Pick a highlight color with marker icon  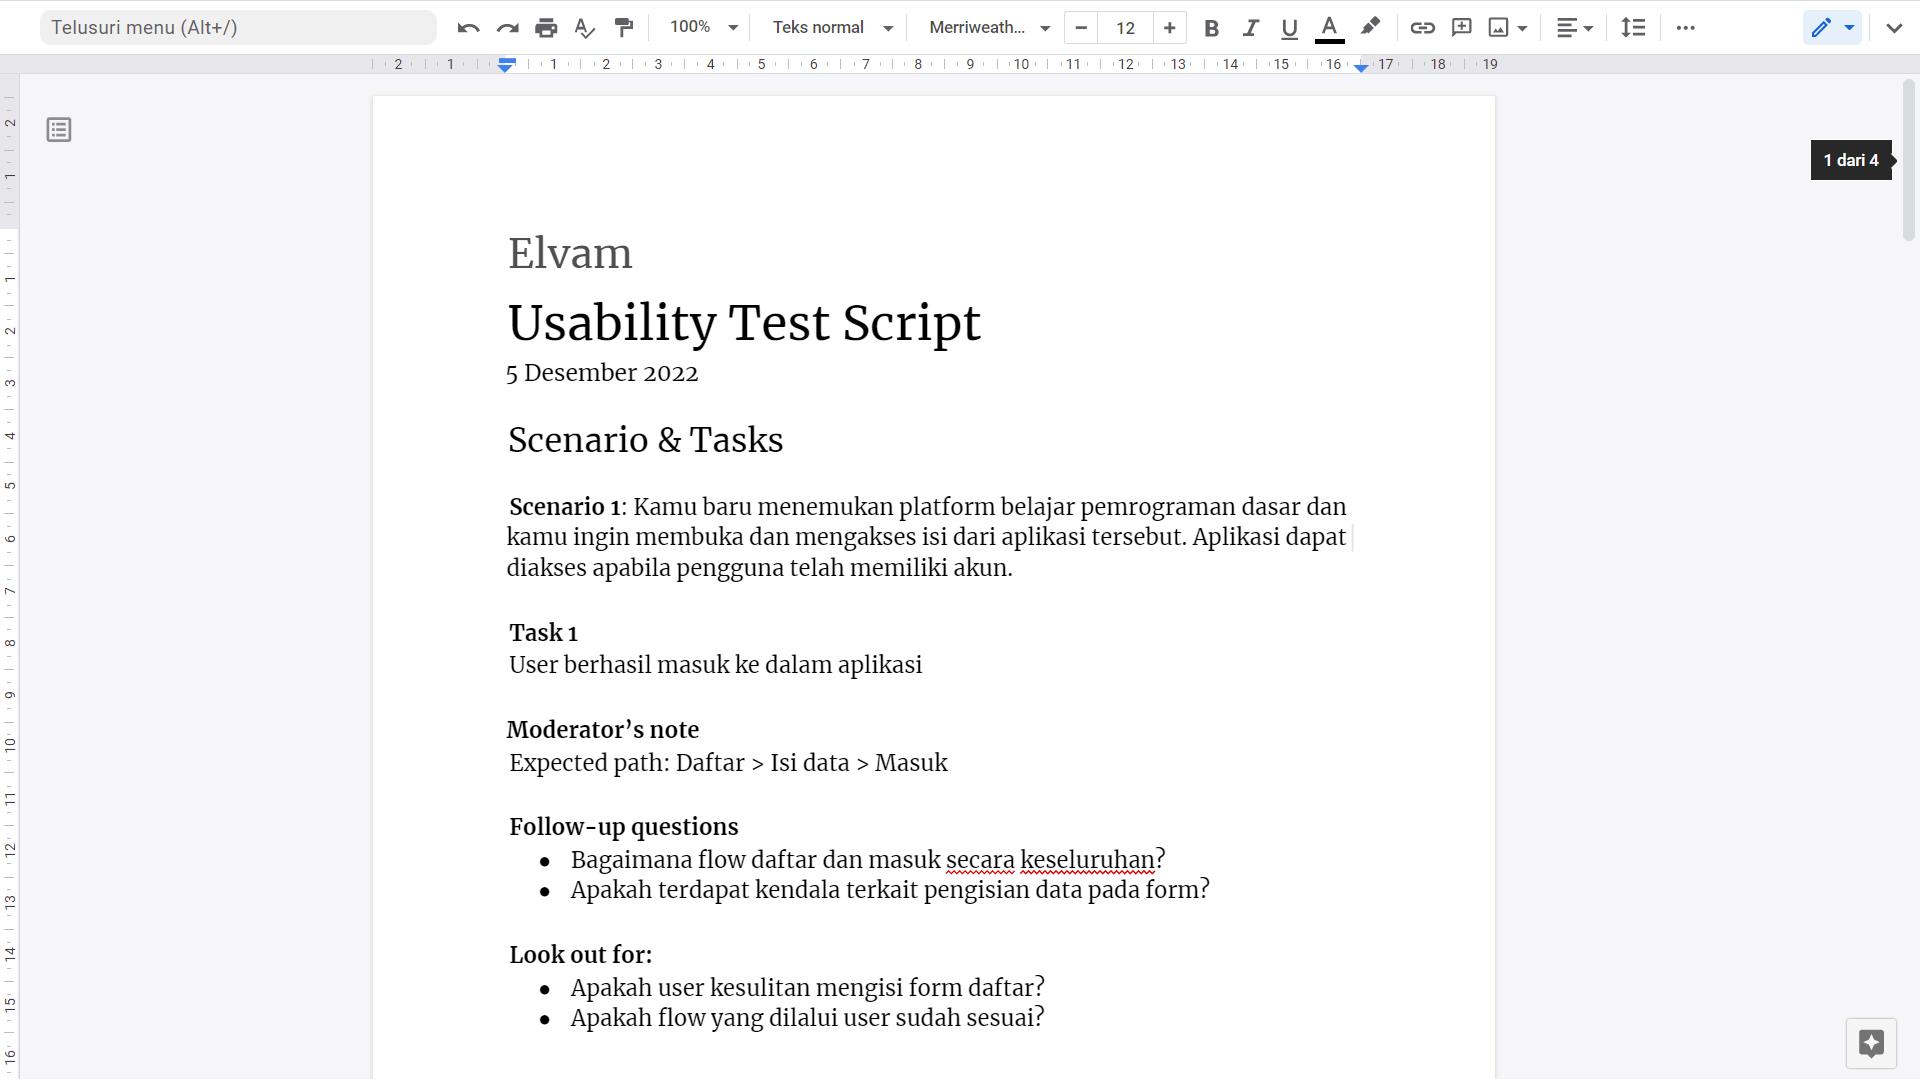click(1370, 28)
